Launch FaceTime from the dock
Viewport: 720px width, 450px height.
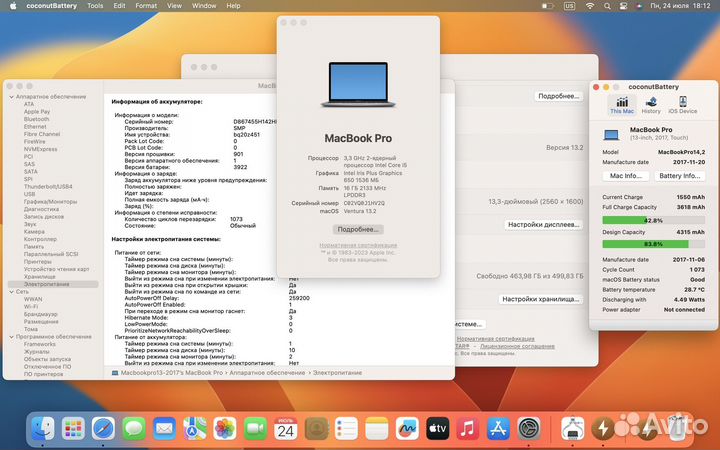(x=255, y=429)
